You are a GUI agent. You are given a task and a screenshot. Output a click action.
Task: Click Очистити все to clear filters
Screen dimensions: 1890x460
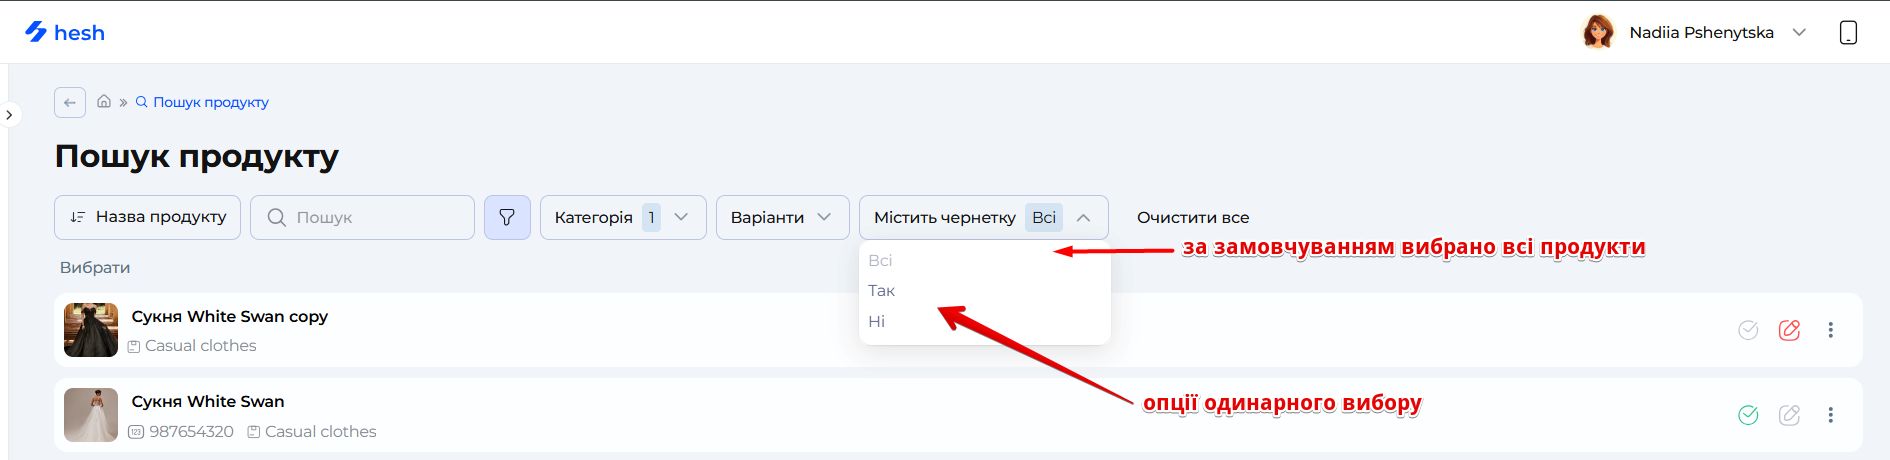pyautogui.click(x=1193, y=217)
